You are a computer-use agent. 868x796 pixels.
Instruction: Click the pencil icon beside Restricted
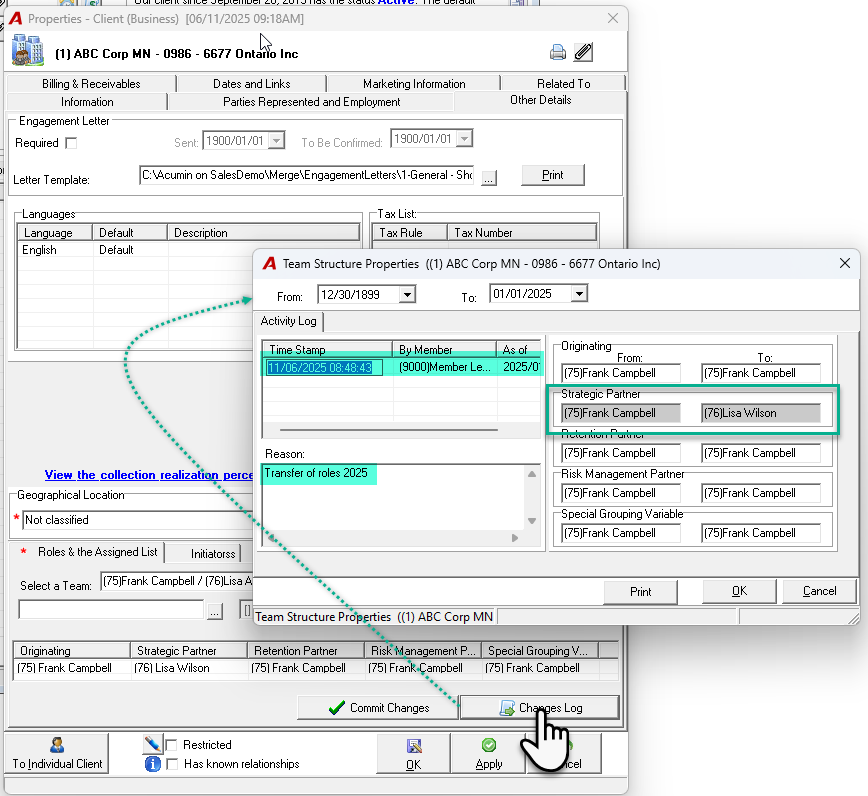coord(152,744)
